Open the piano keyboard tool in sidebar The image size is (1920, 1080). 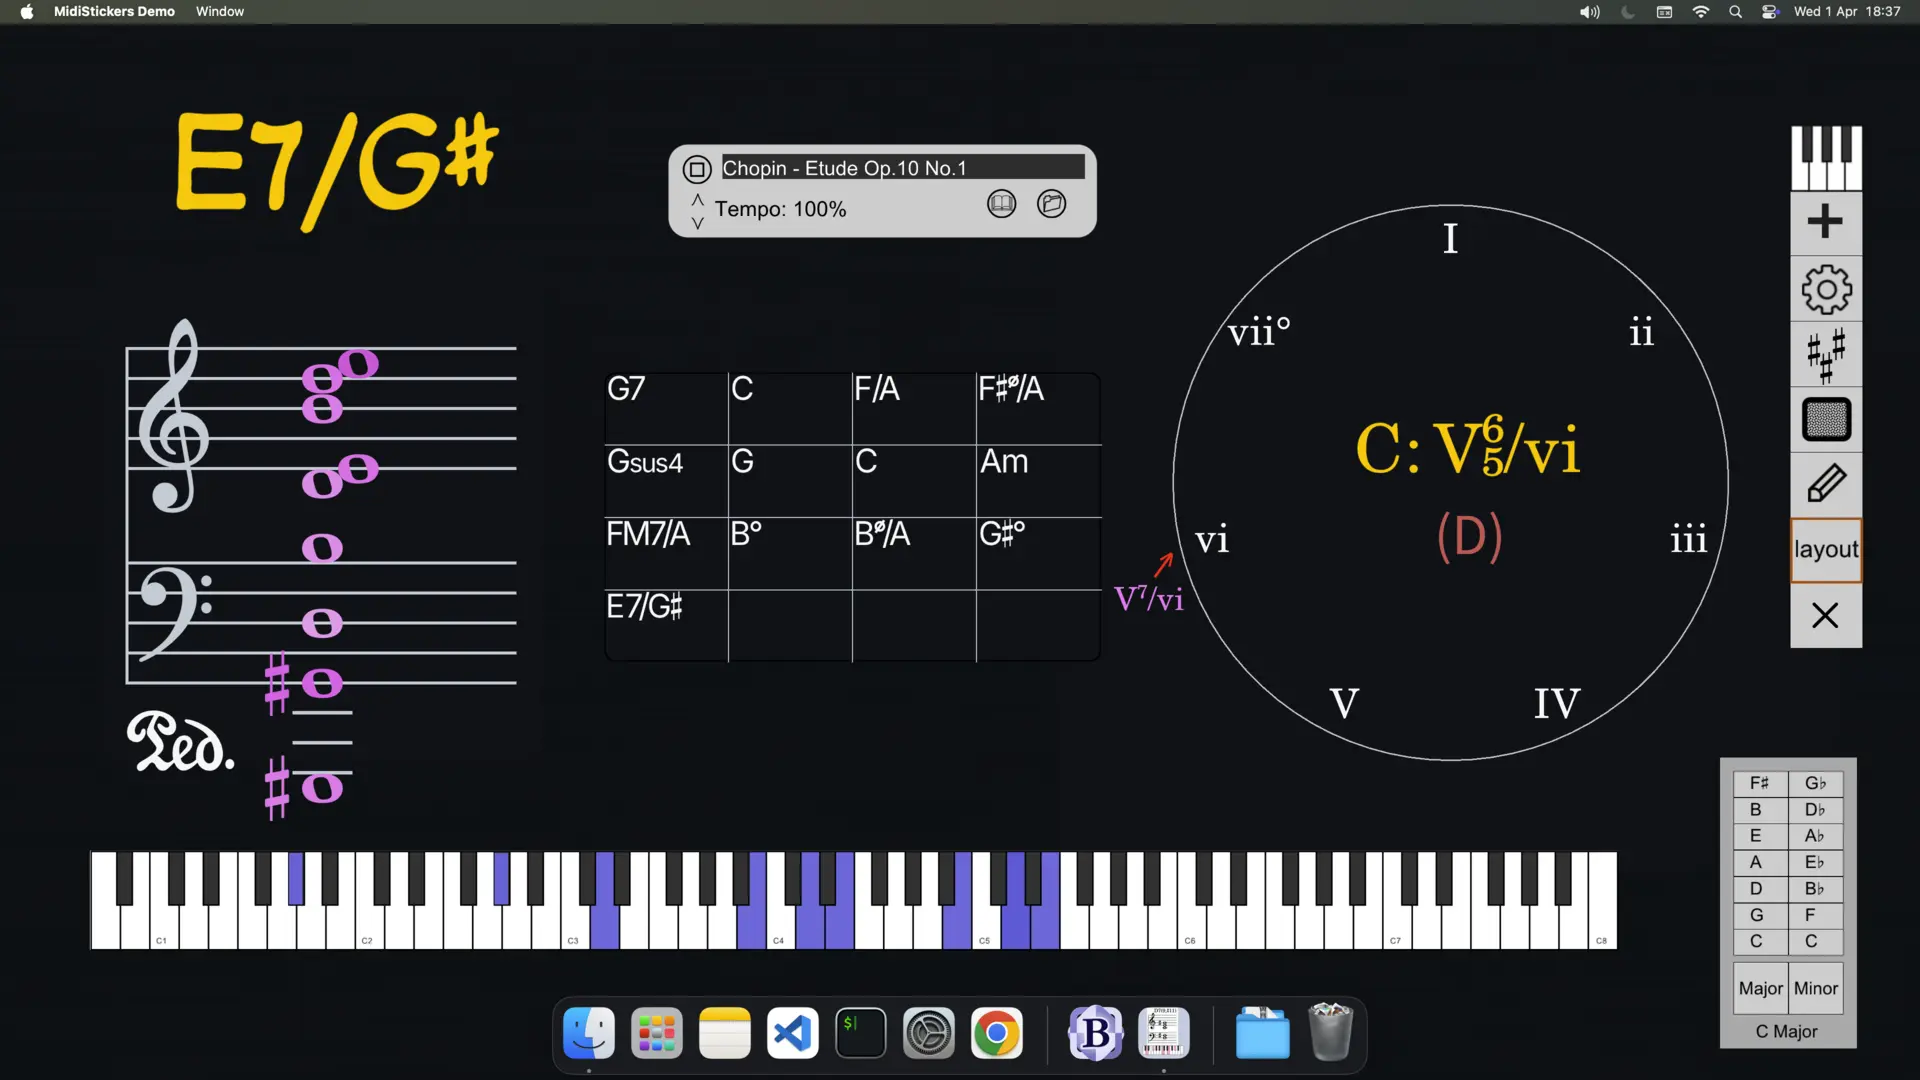pos(1825,158)
